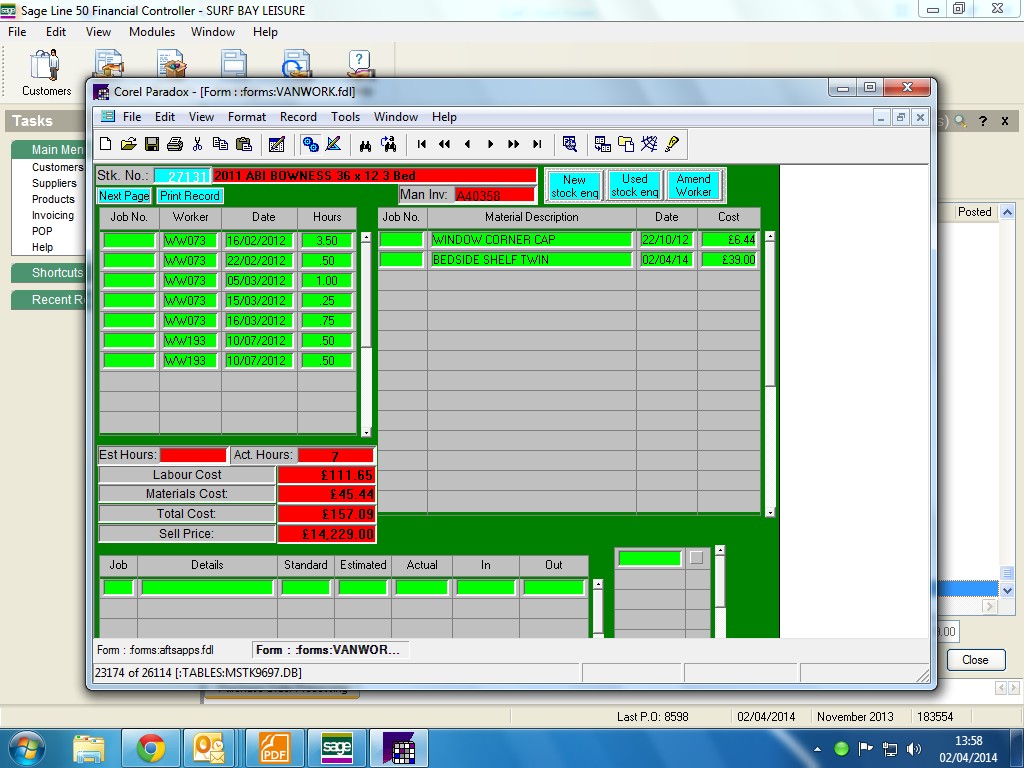Viewport: 1024px width, 768px height.
Task: Click the Cut scissors icon
Action: pyautogui.click(x=198, y=144)
